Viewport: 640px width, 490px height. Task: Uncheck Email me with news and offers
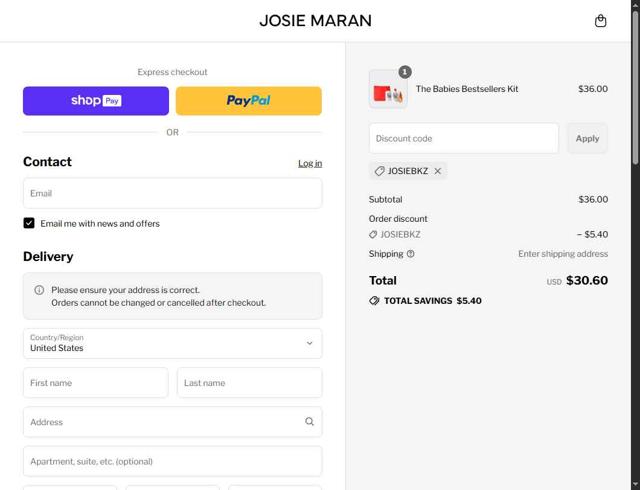[x=29, y=223]
